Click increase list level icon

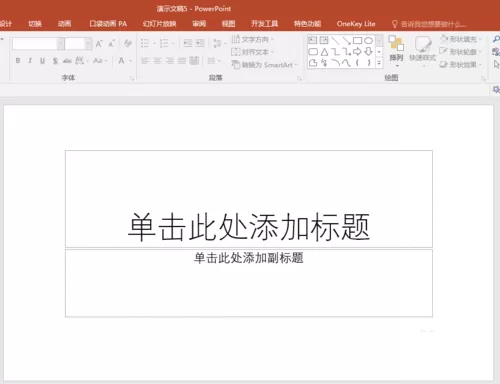point(200,43)
